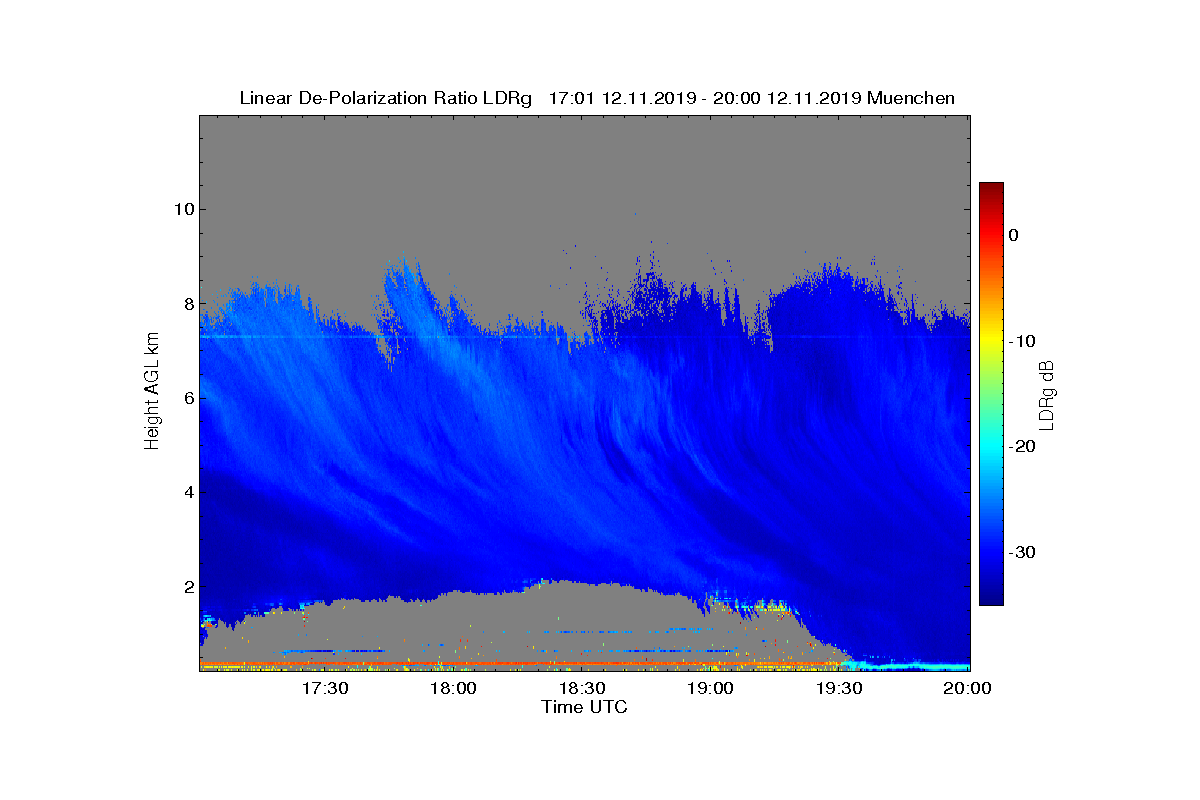The image size is (1200, 800).
Task: Click the 'Height AGL km' y-axis label
Action: [152, 393]
